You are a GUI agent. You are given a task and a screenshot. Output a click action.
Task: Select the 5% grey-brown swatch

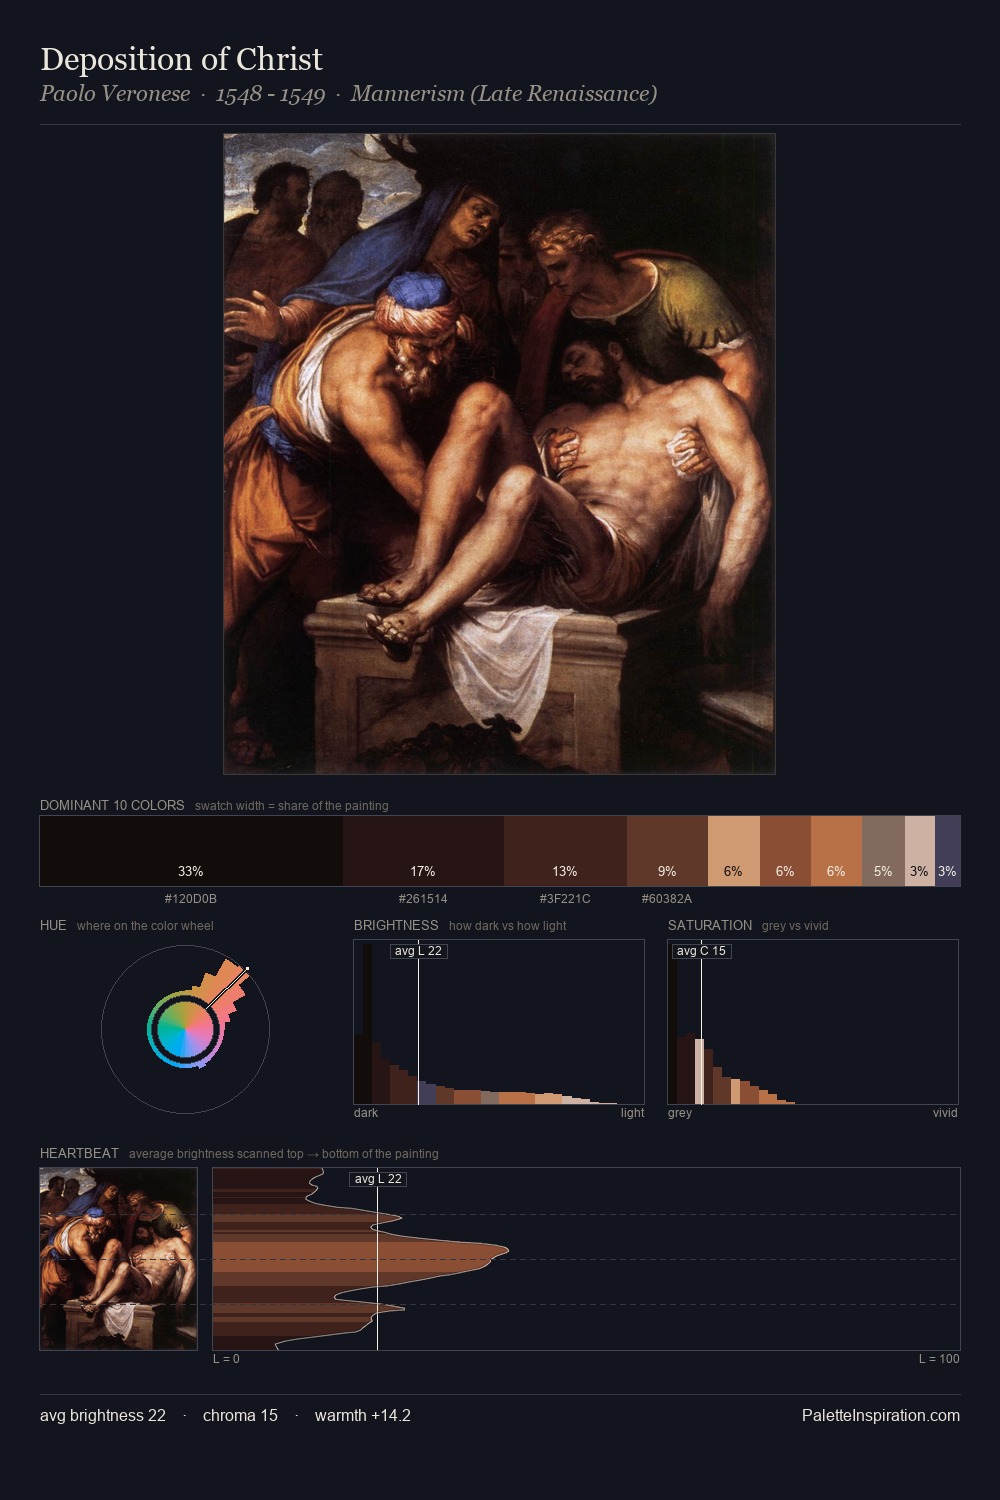[883, 851]
